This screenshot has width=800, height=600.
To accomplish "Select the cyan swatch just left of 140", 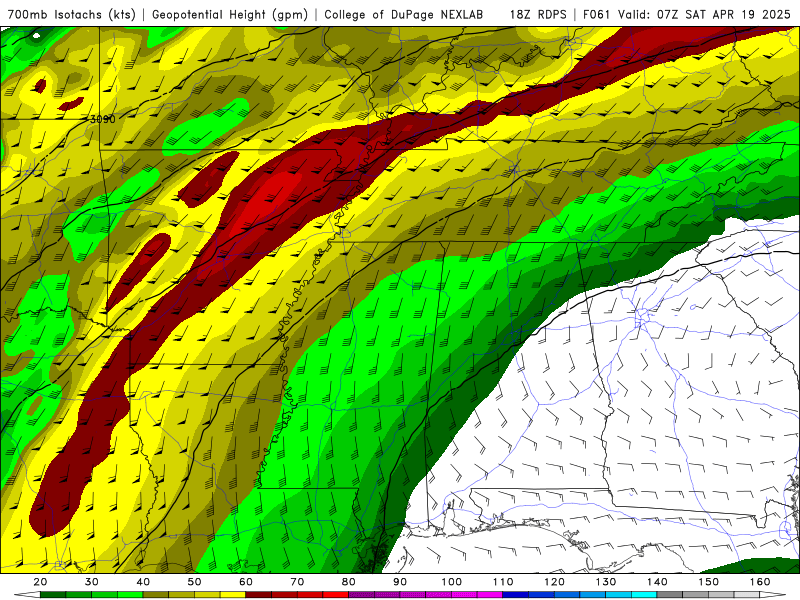I will (644, 595).
